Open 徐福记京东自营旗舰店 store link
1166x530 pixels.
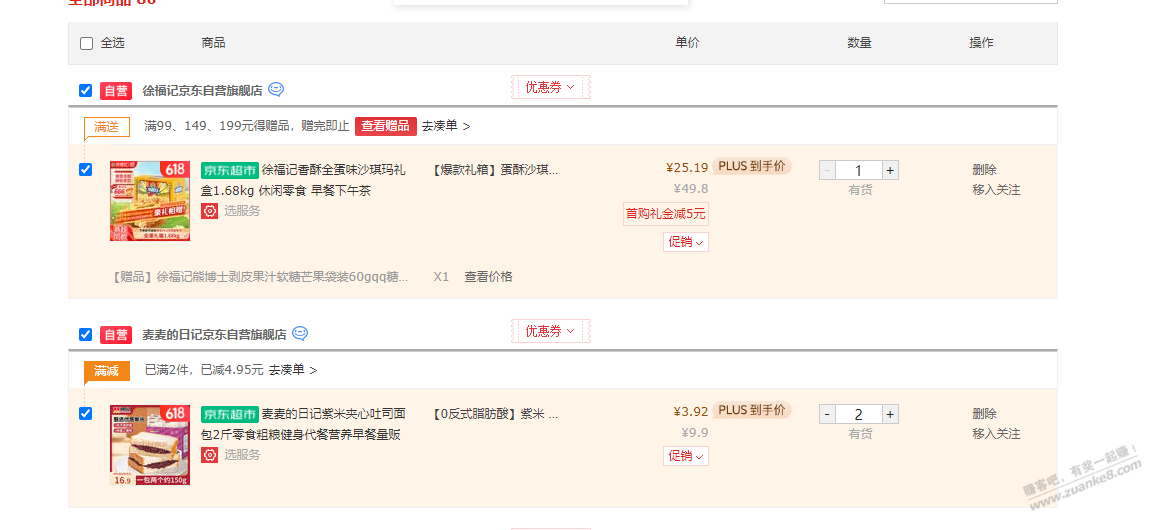(x=202, y=91)
